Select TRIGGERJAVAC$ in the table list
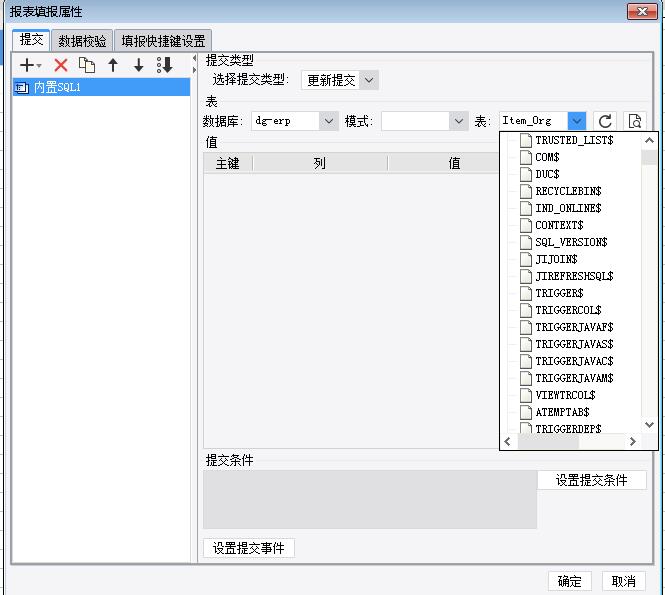This screenshot has width=665, height=595. click(574, 361)
